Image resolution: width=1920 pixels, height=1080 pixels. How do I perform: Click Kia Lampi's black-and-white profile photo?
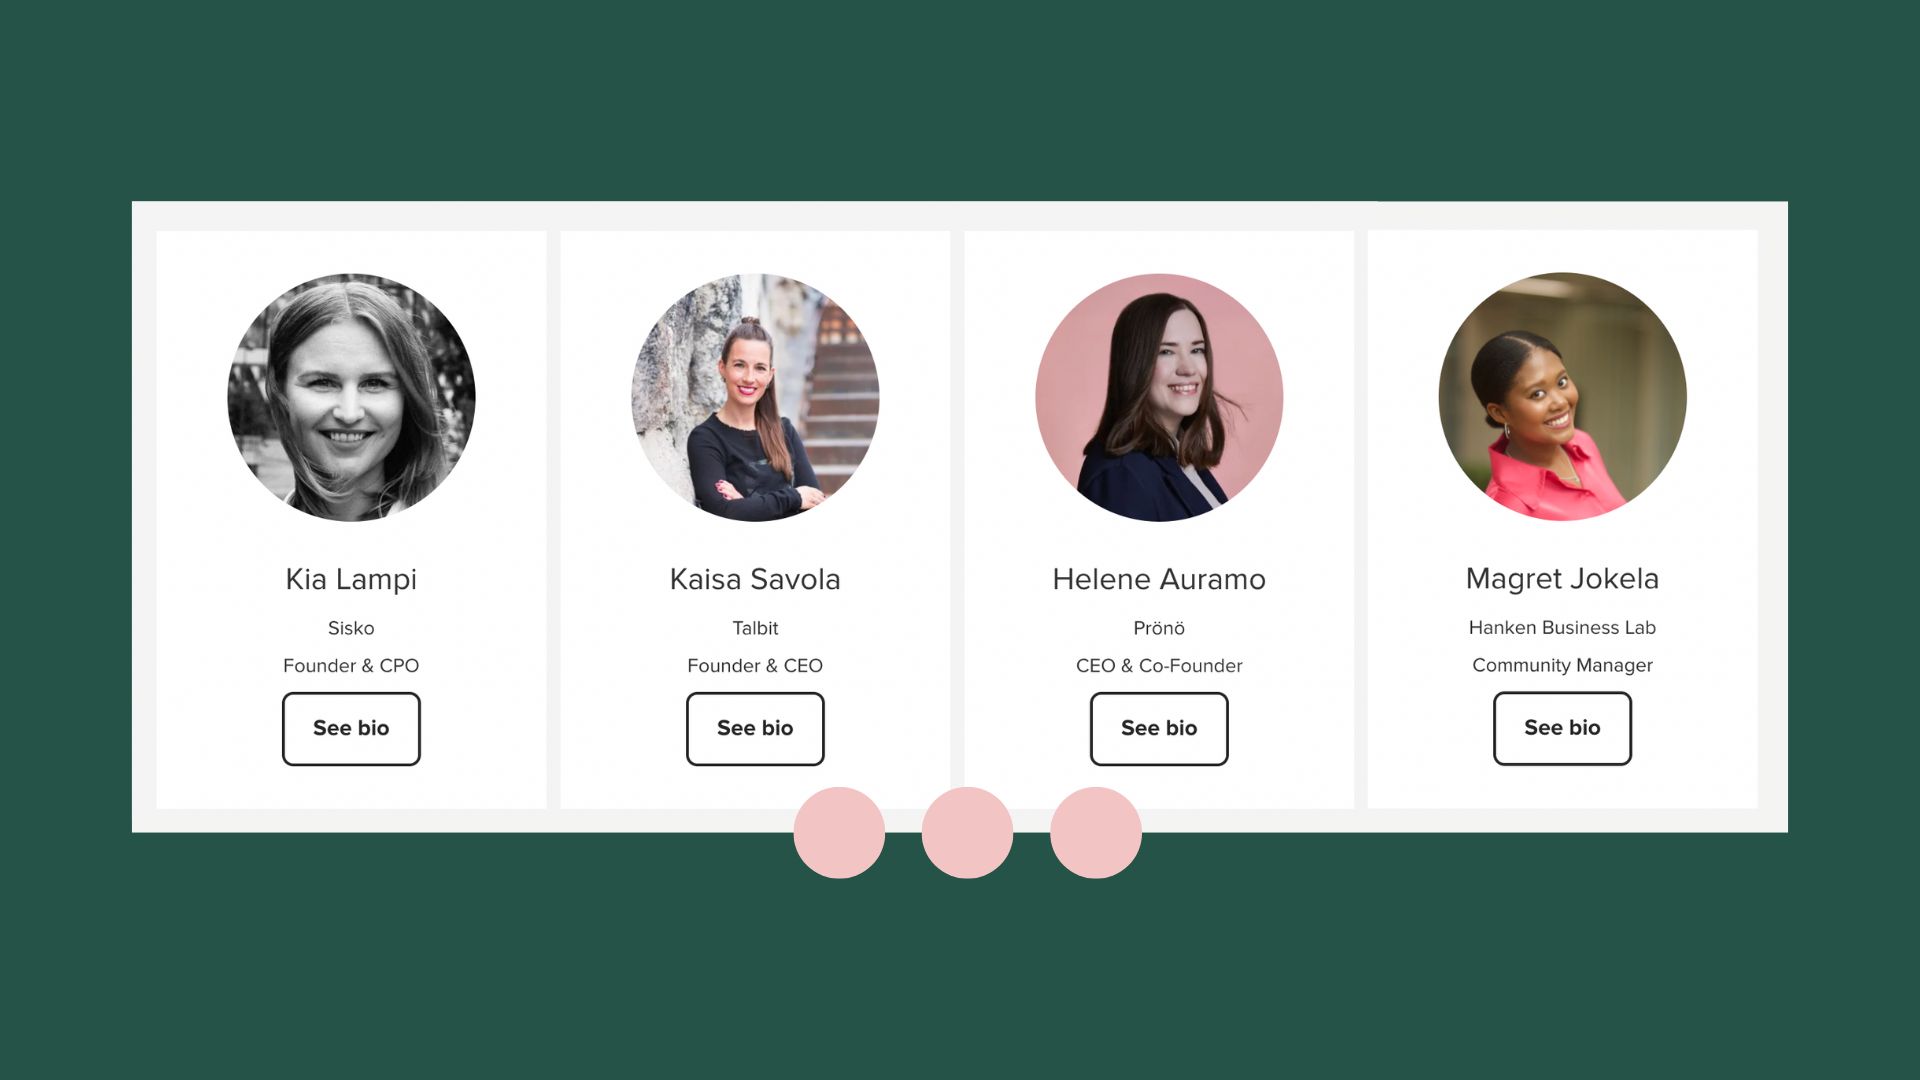[351, 397]
